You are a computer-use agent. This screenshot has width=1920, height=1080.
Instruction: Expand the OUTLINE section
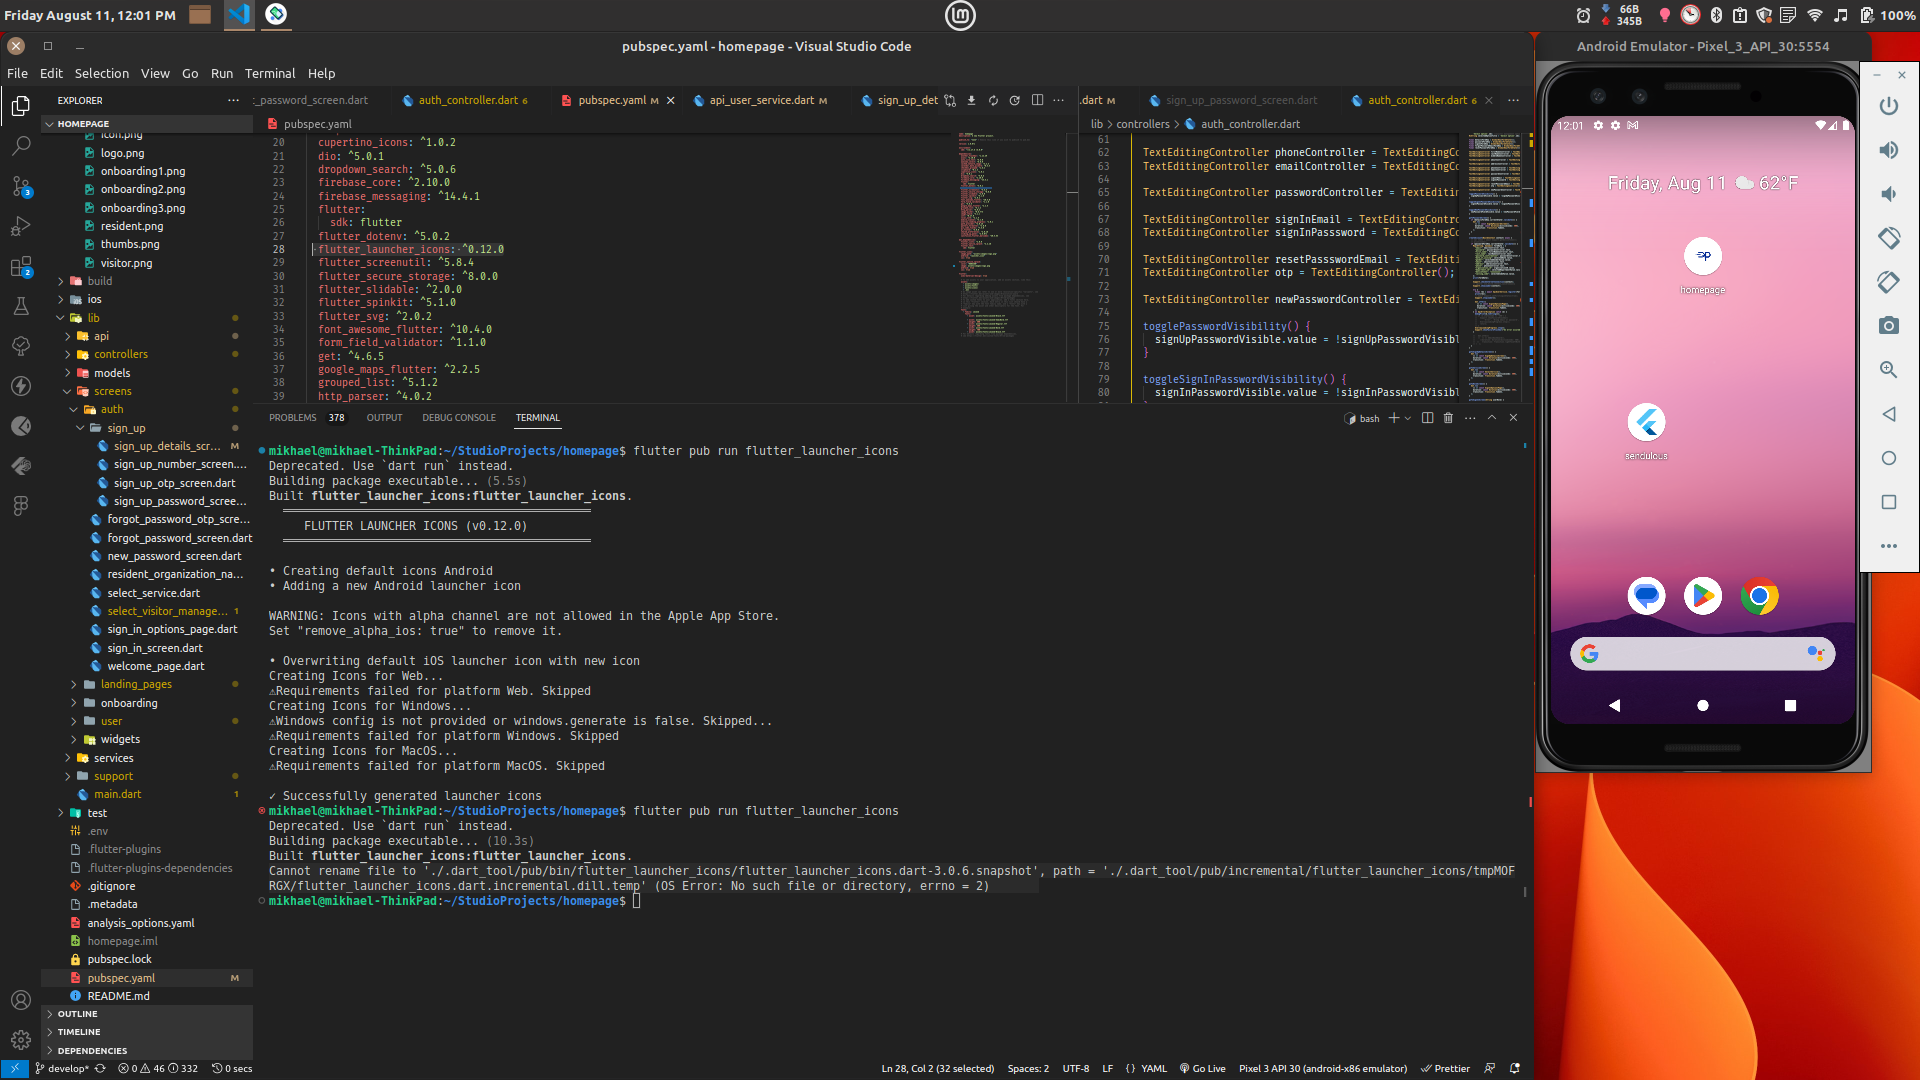[x=77, y=1014]
